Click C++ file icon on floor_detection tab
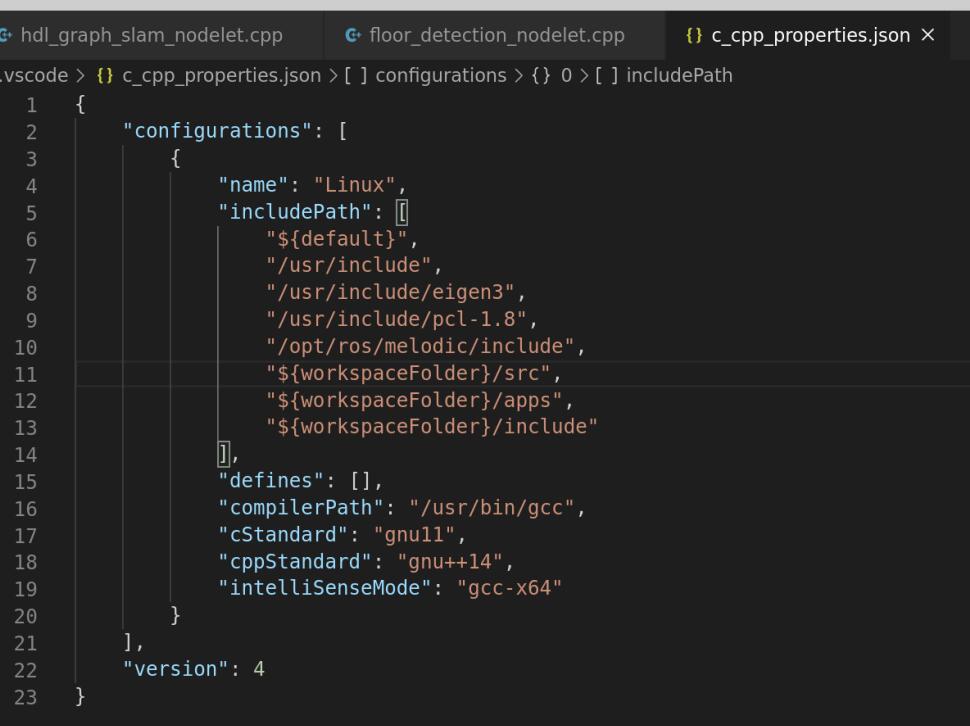This screenshot has width=970, height=726. pyautogui.click(x=353, y=35)
